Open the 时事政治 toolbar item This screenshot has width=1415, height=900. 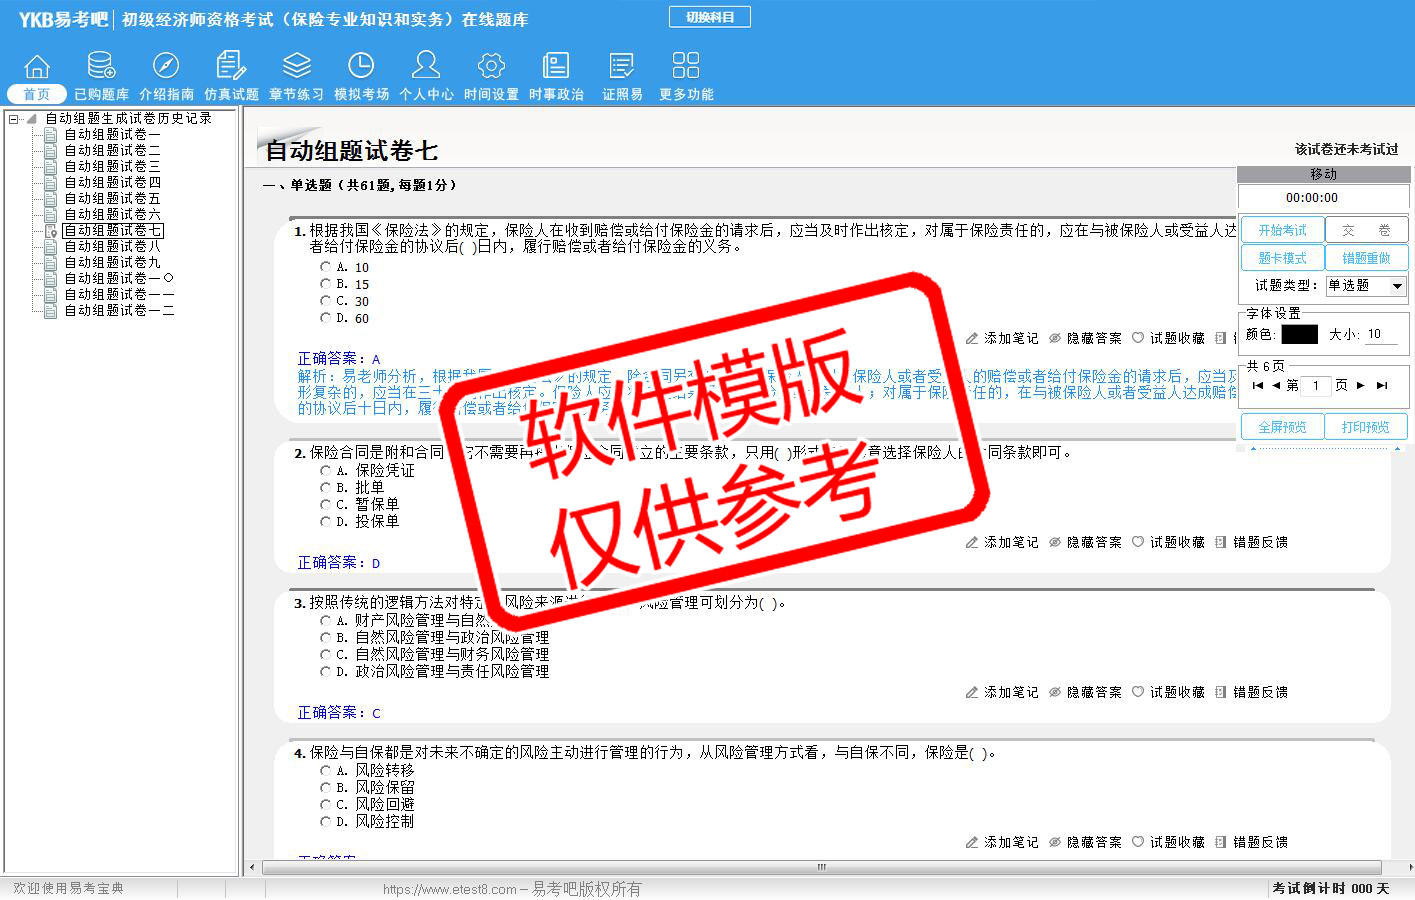click(x=556, y=67)
